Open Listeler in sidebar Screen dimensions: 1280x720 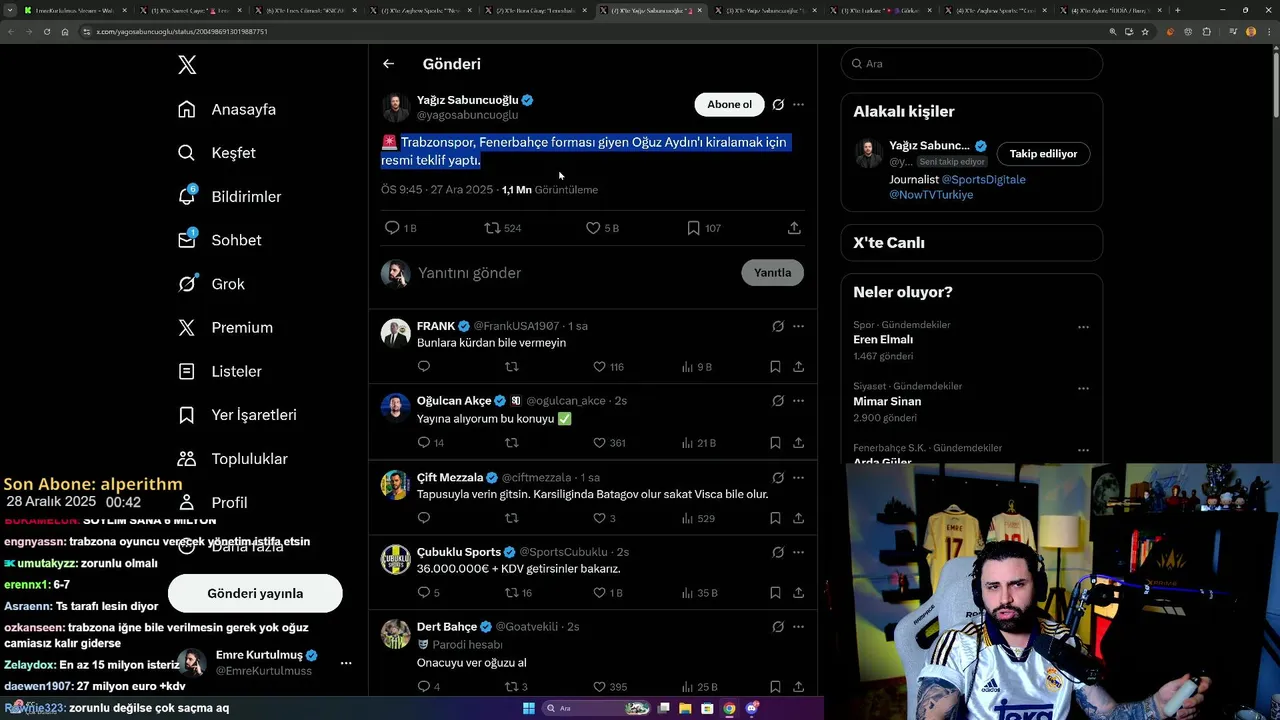(219, 371)
